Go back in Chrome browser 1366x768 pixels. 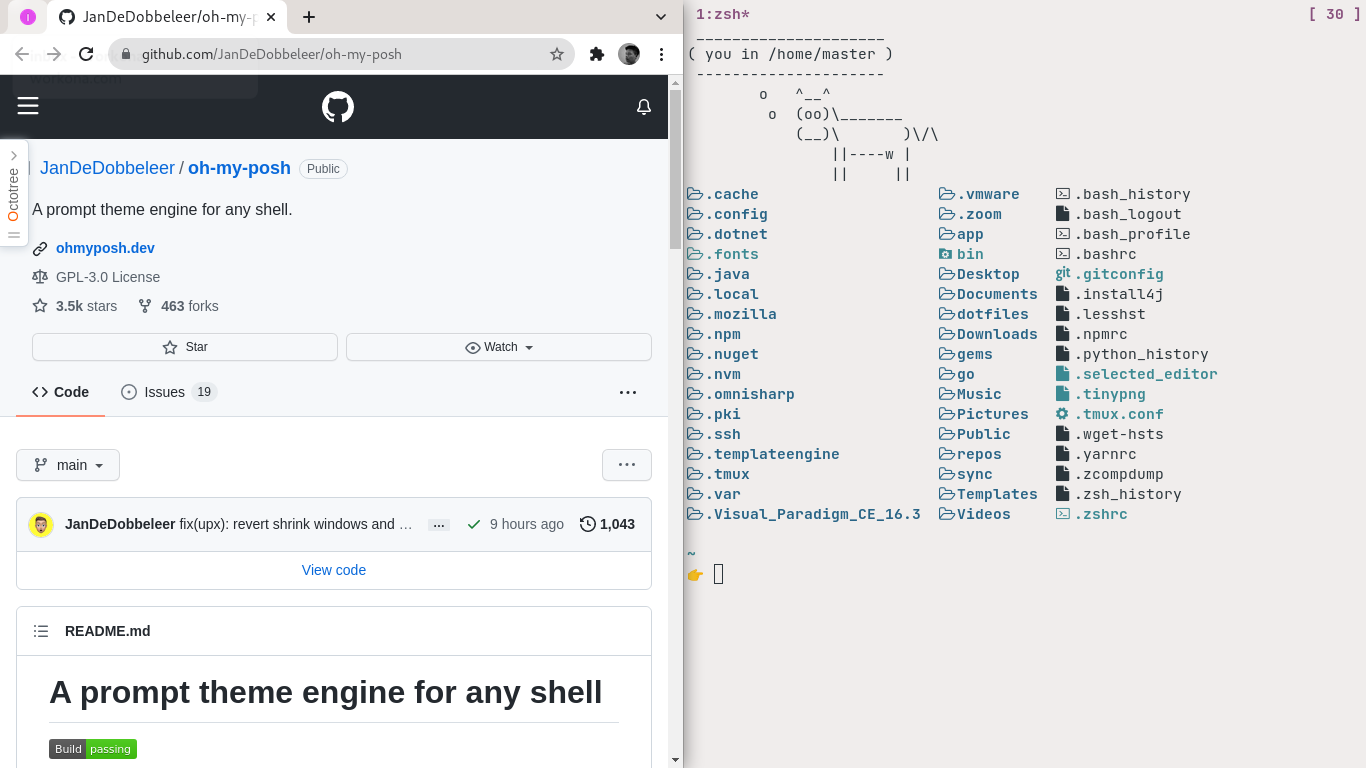coord(22,54)
